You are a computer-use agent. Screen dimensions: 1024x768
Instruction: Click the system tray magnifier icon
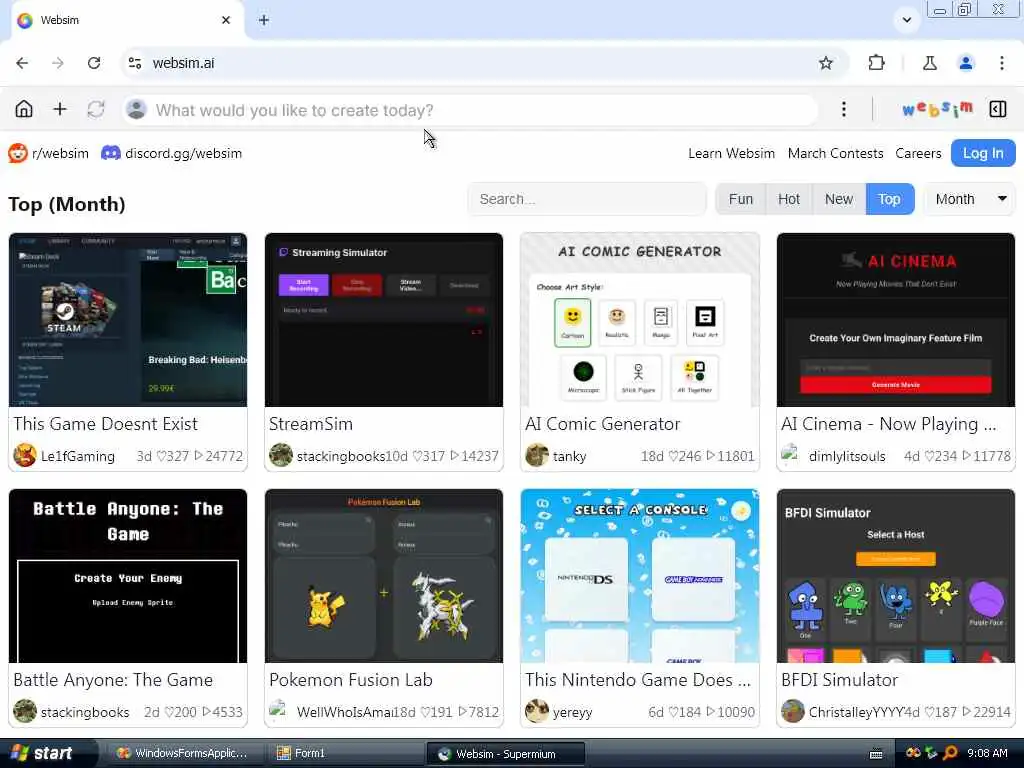coord(950,753)
